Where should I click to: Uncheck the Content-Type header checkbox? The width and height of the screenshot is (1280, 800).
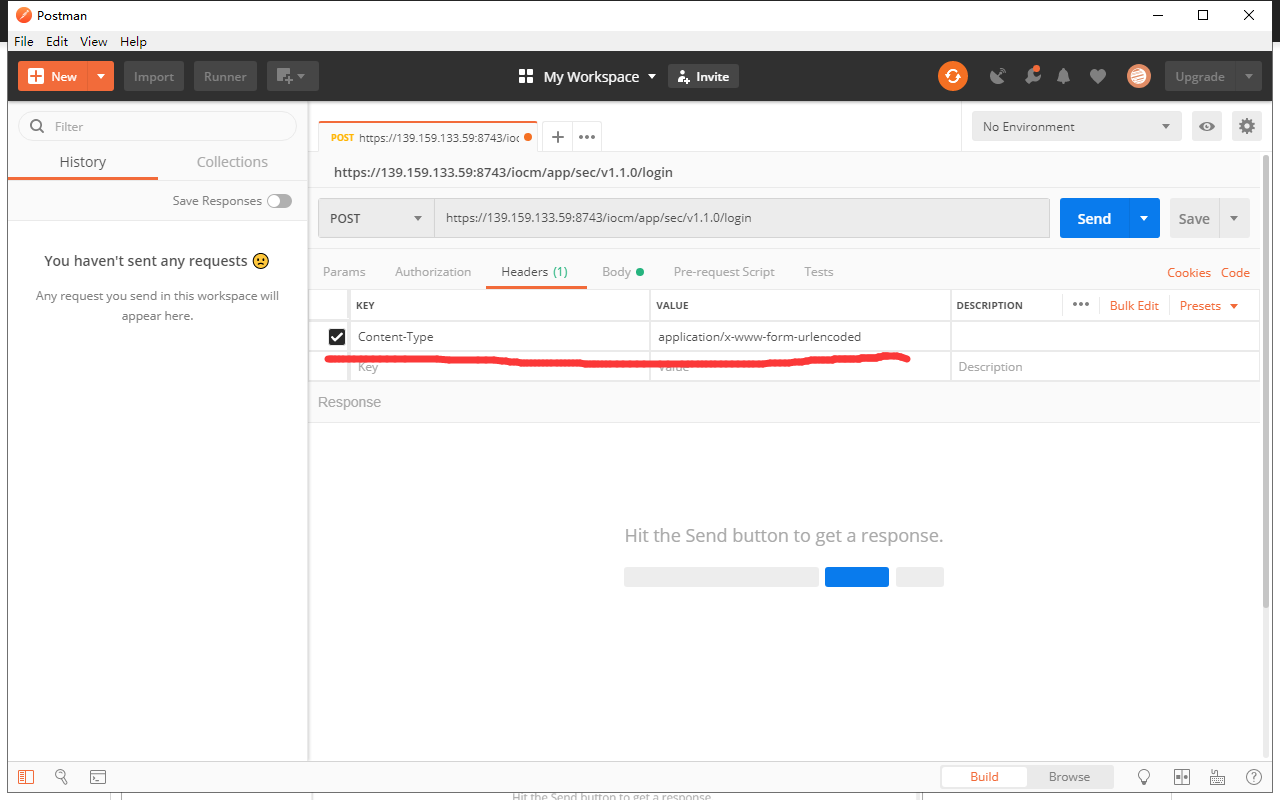(x=337, y=336)
